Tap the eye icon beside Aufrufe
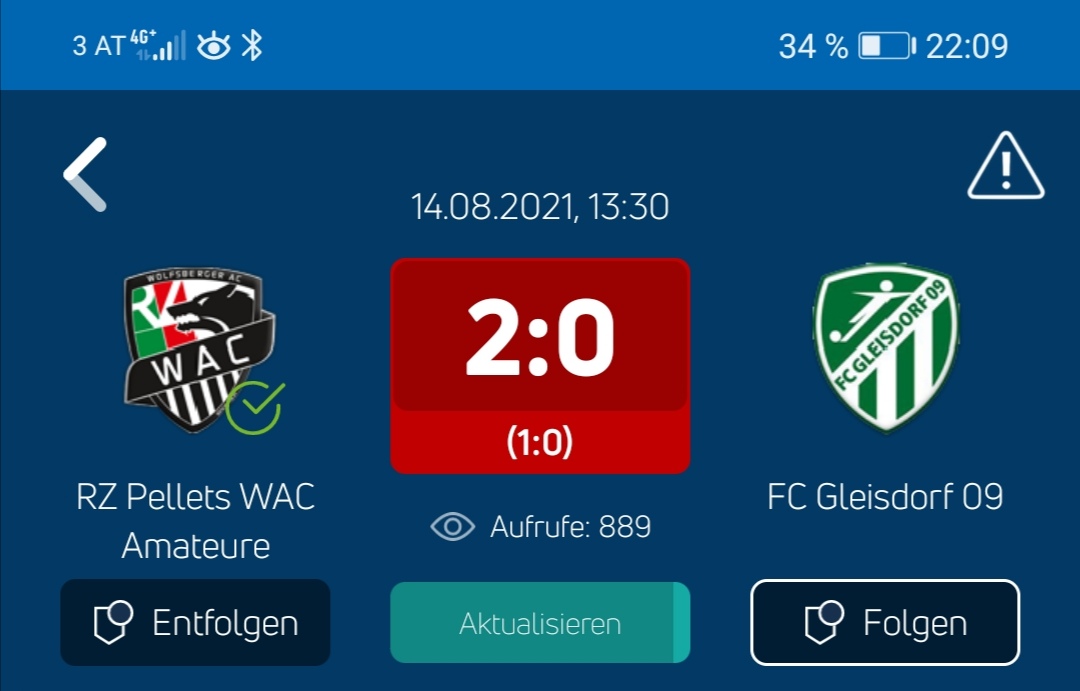1080x691 pixels. pyautogui.click(x=453, y=527)
